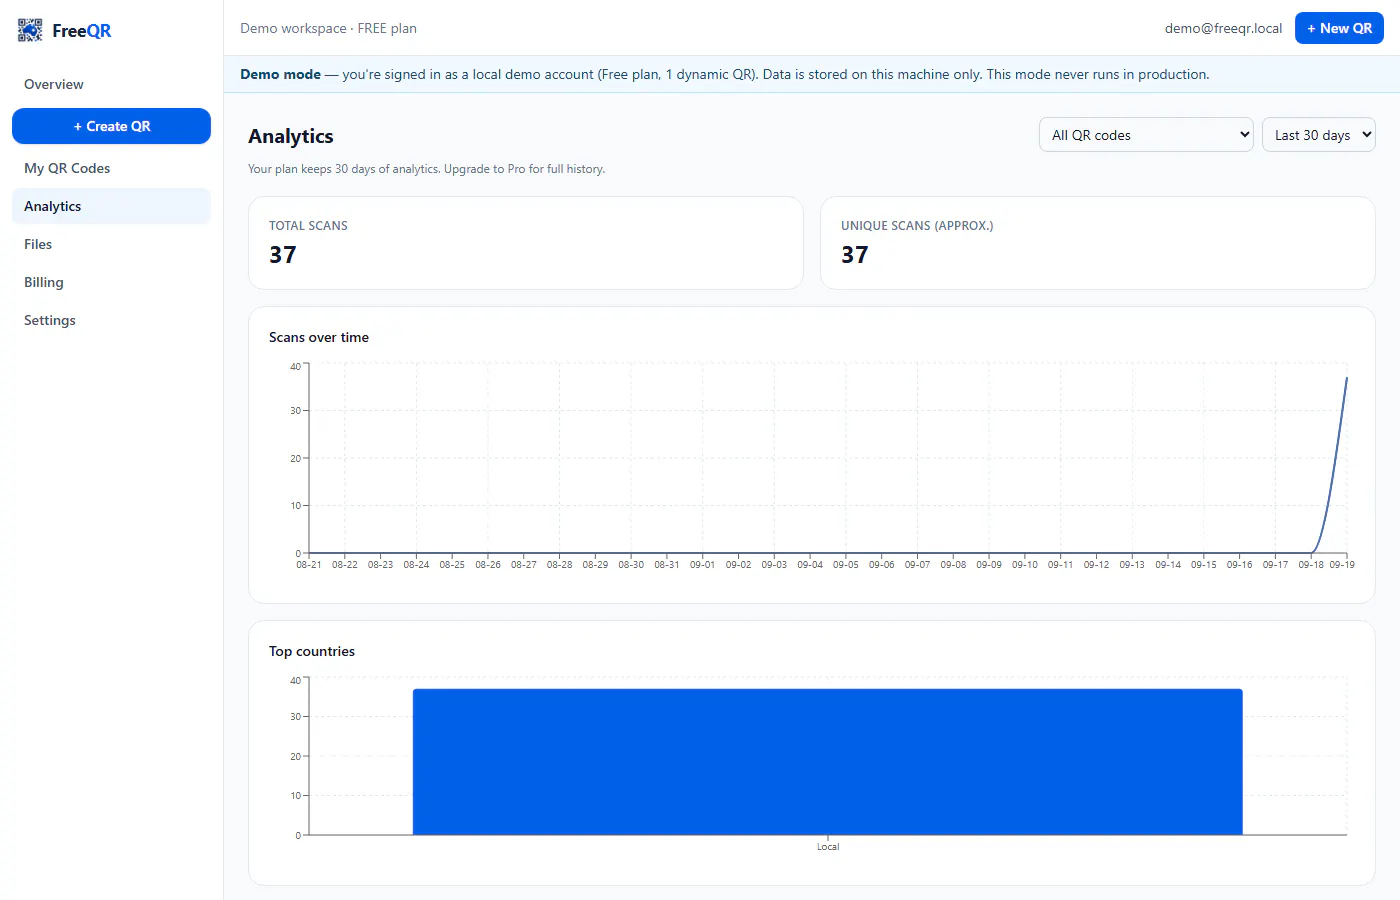Click the FreeQR logo icon

point(30,30)
